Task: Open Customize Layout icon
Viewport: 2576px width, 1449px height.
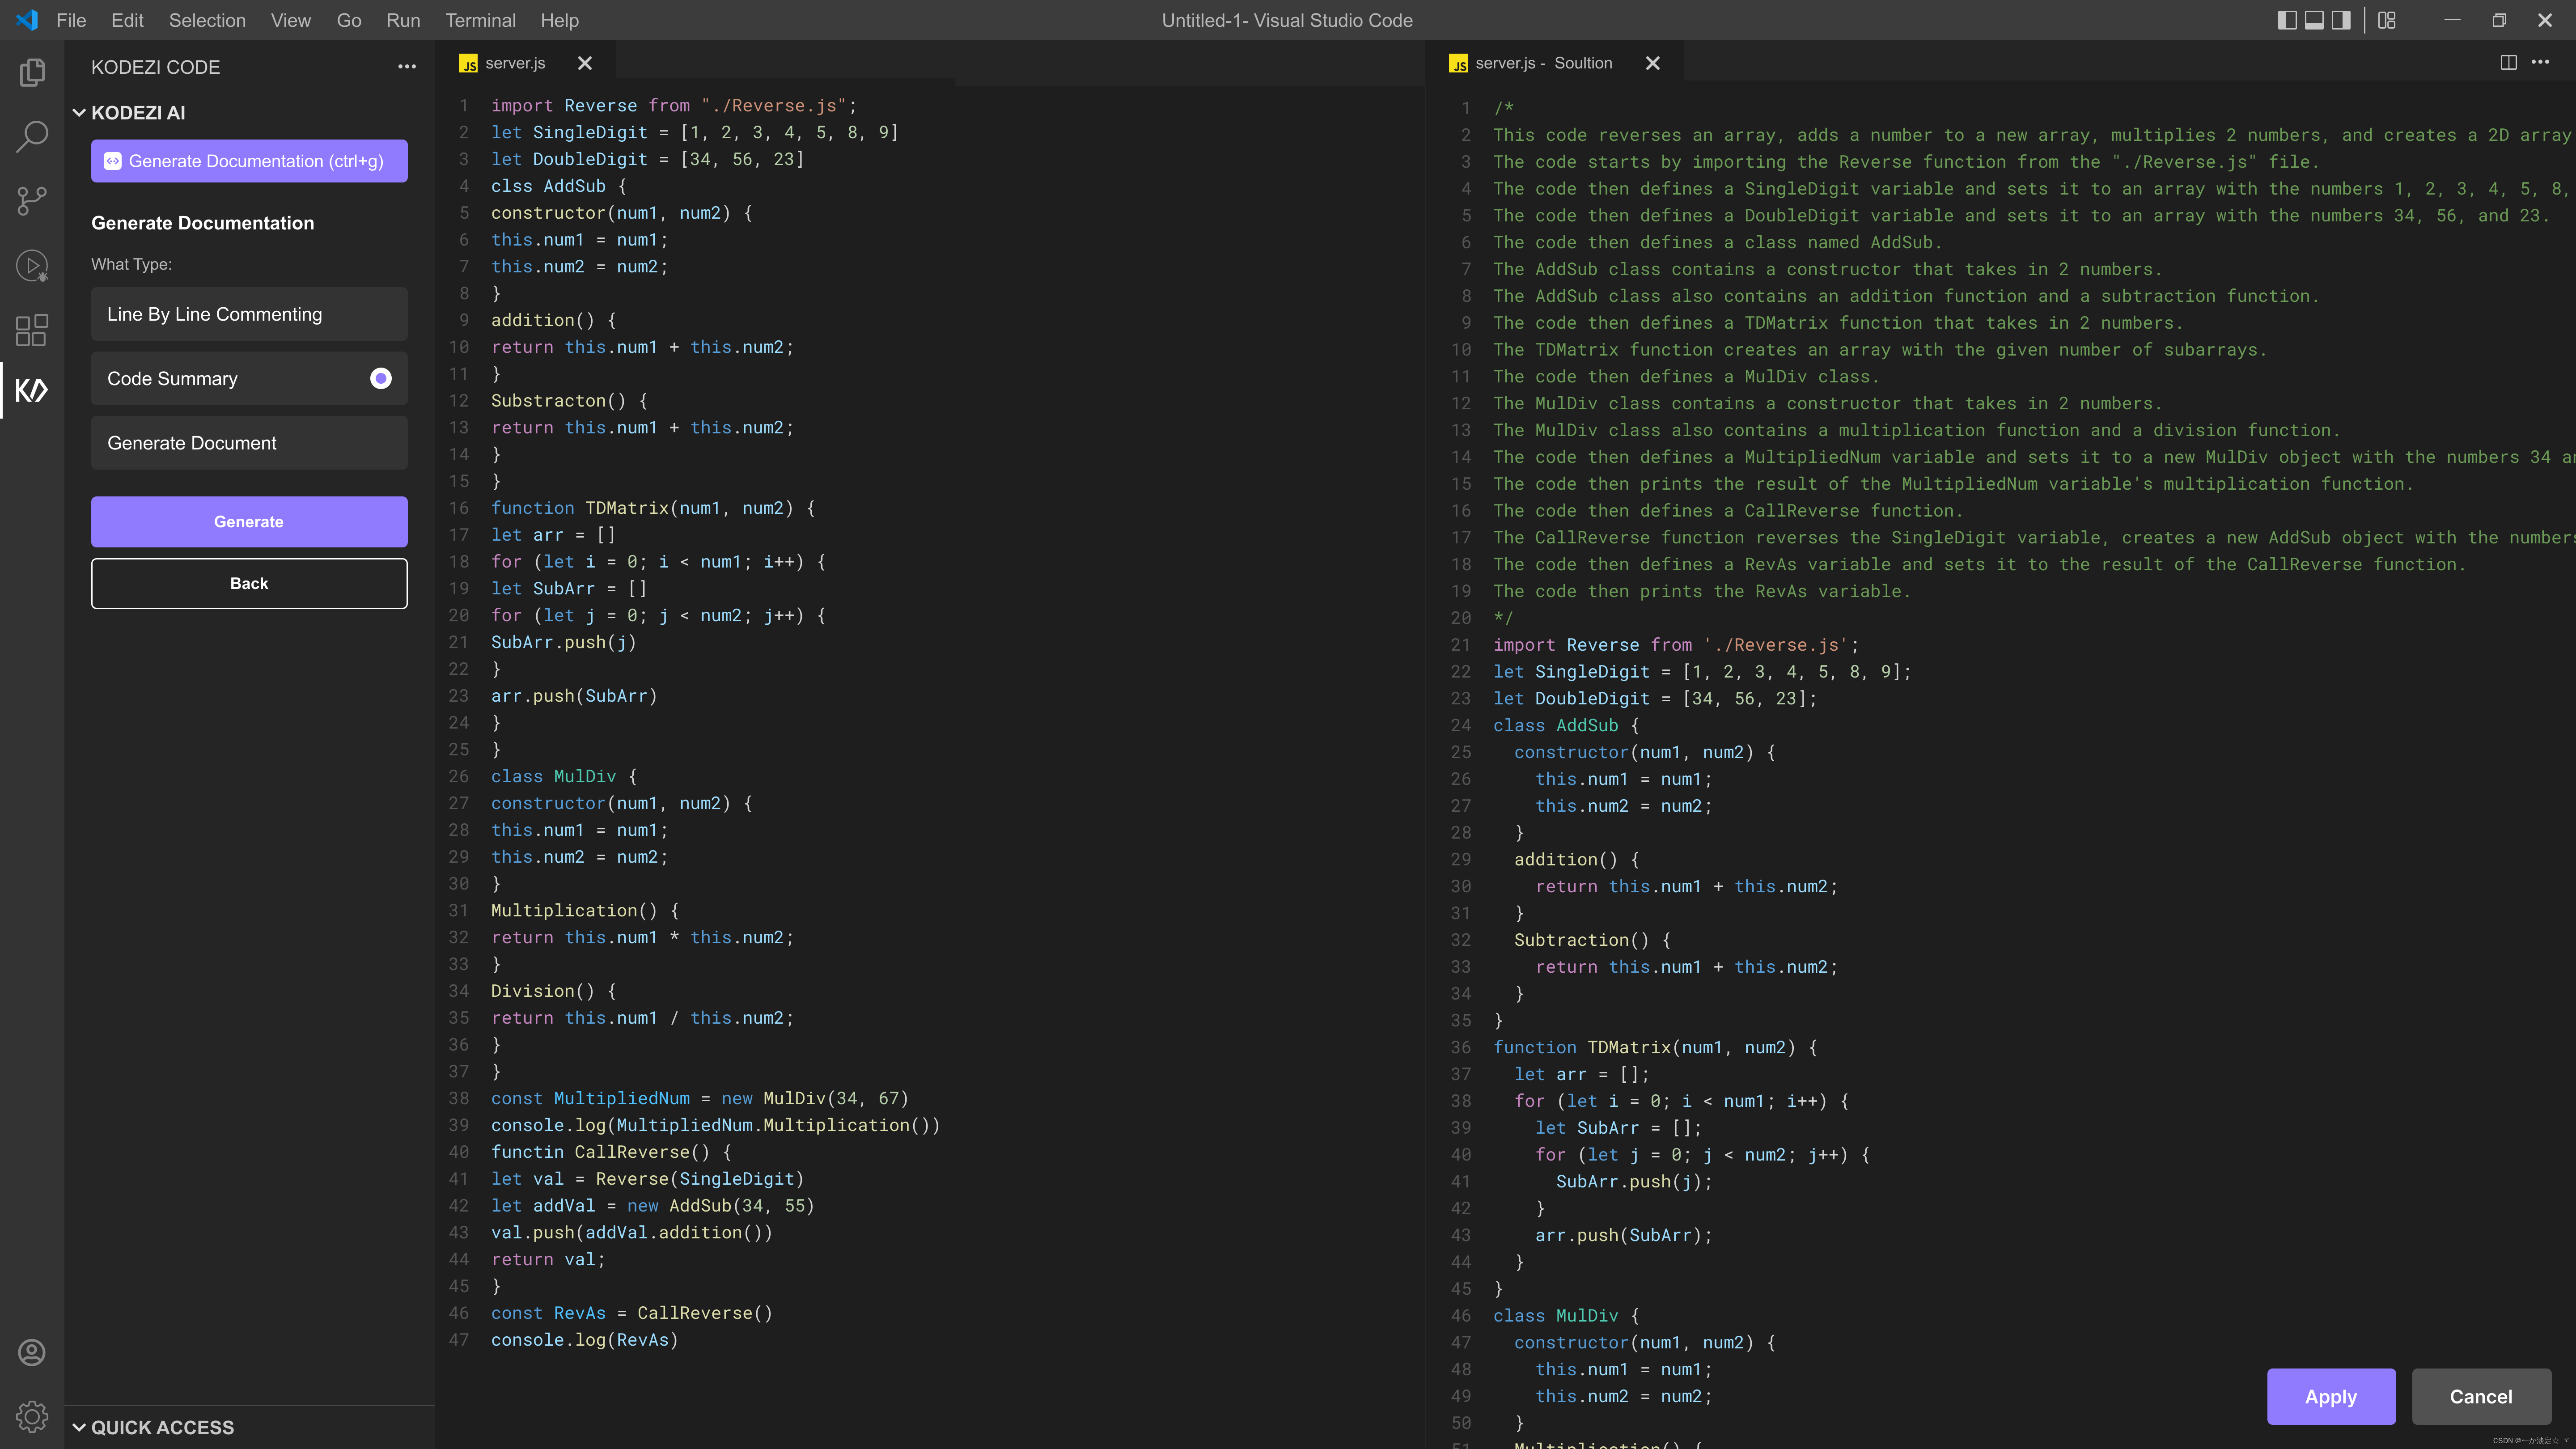Action: pos(2387,20)
